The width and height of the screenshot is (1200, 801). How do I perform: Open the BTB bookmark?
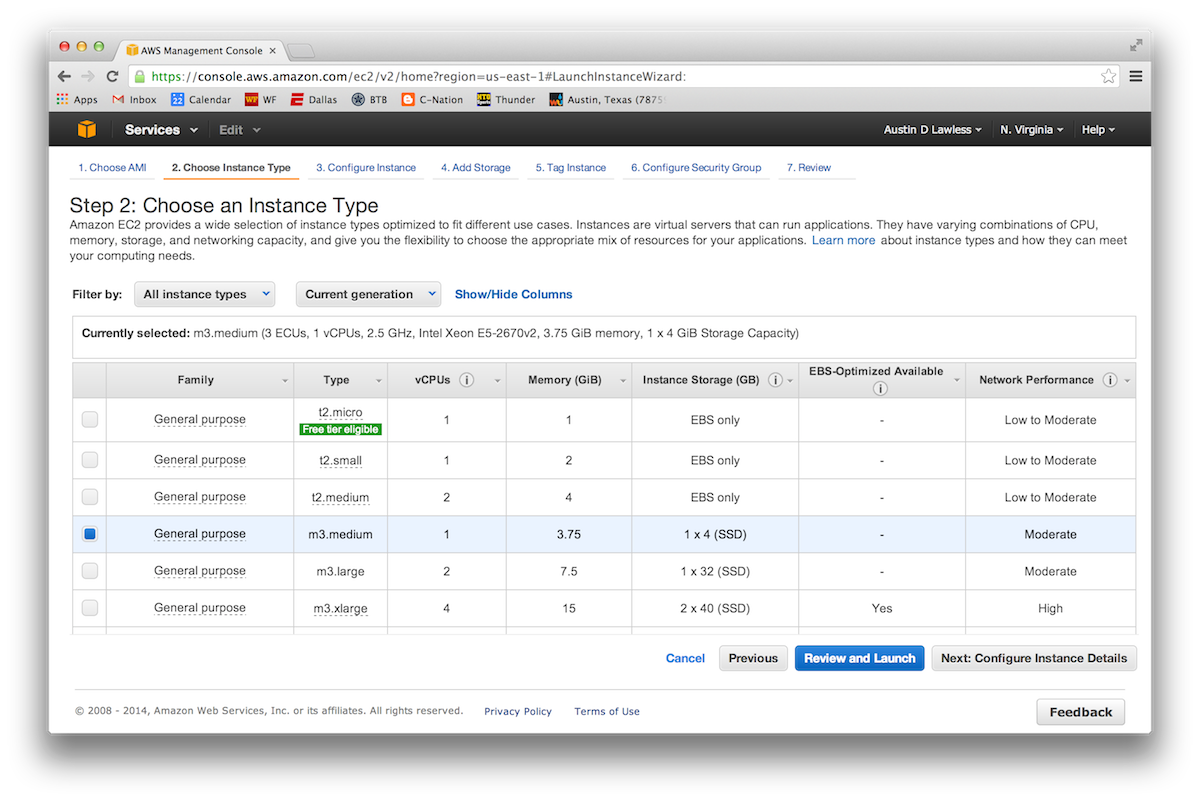(369, 100)
